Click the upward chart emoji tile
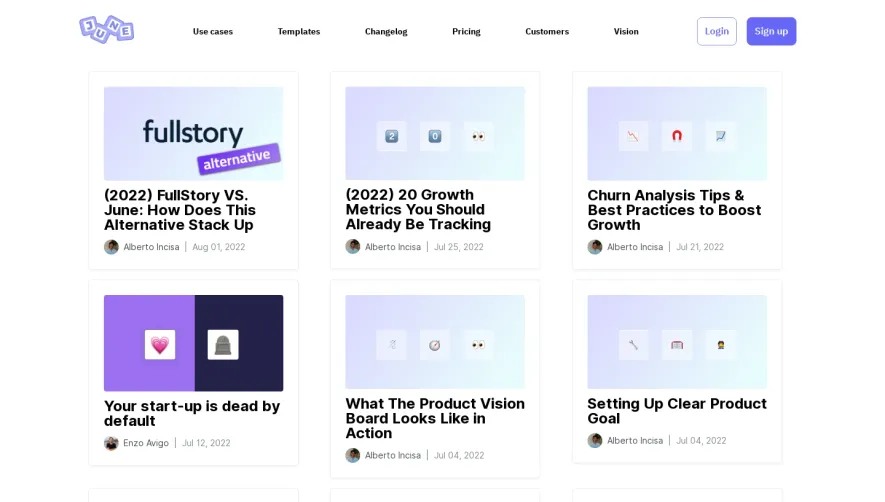Viewport: 885px width, 502px height. coord(721,136)
